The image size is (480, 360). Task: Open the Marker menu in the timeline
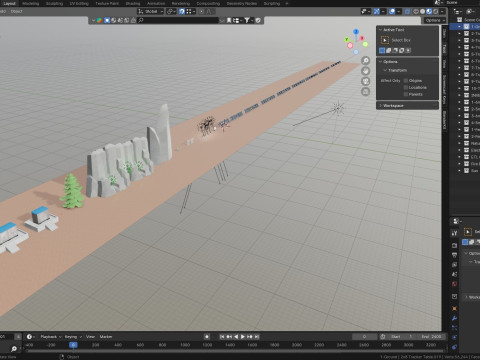click(x=106, y=337)
